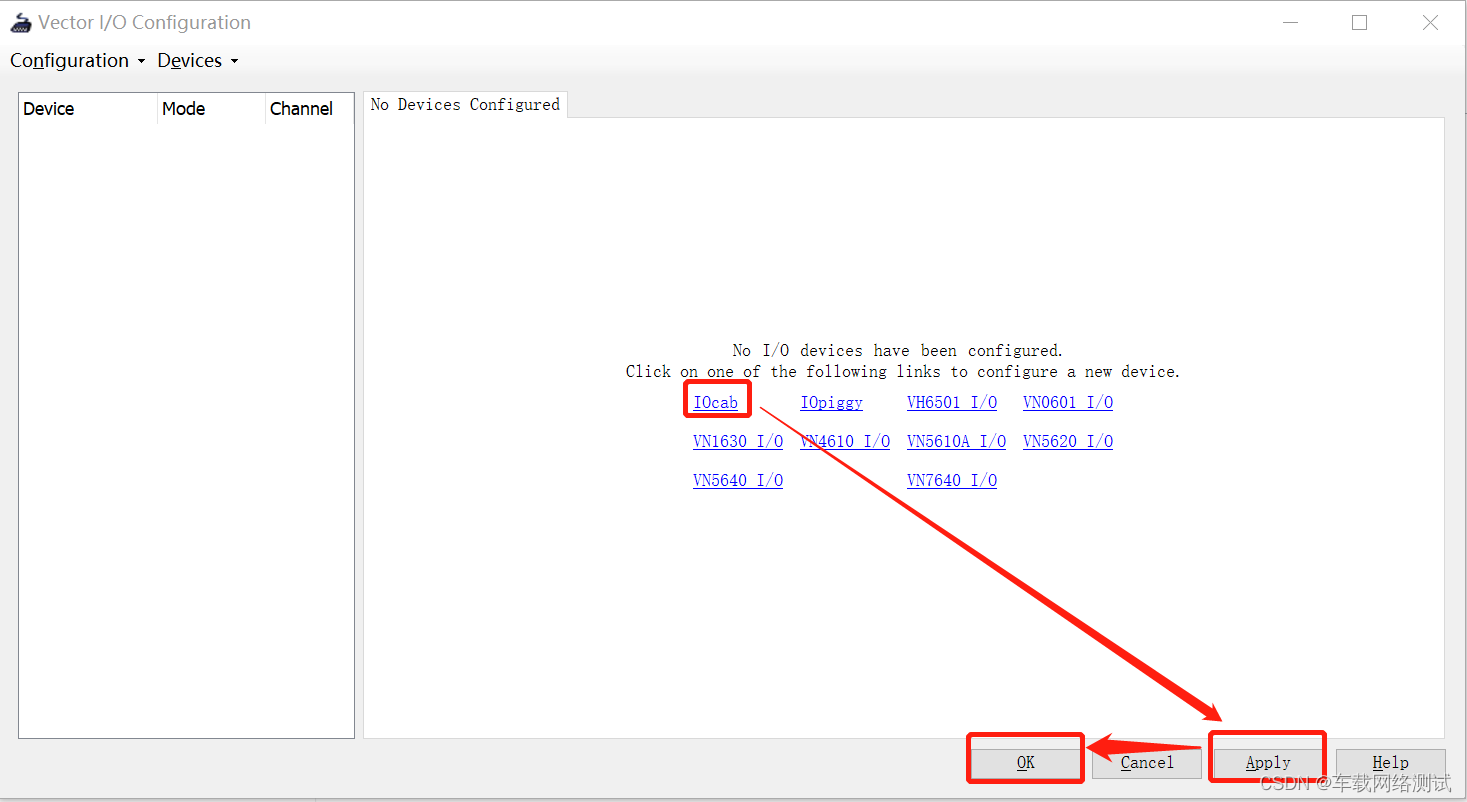Click the IOpiggy device link
This screenshot has height=802, width=1467.
[x=831, y=403]
